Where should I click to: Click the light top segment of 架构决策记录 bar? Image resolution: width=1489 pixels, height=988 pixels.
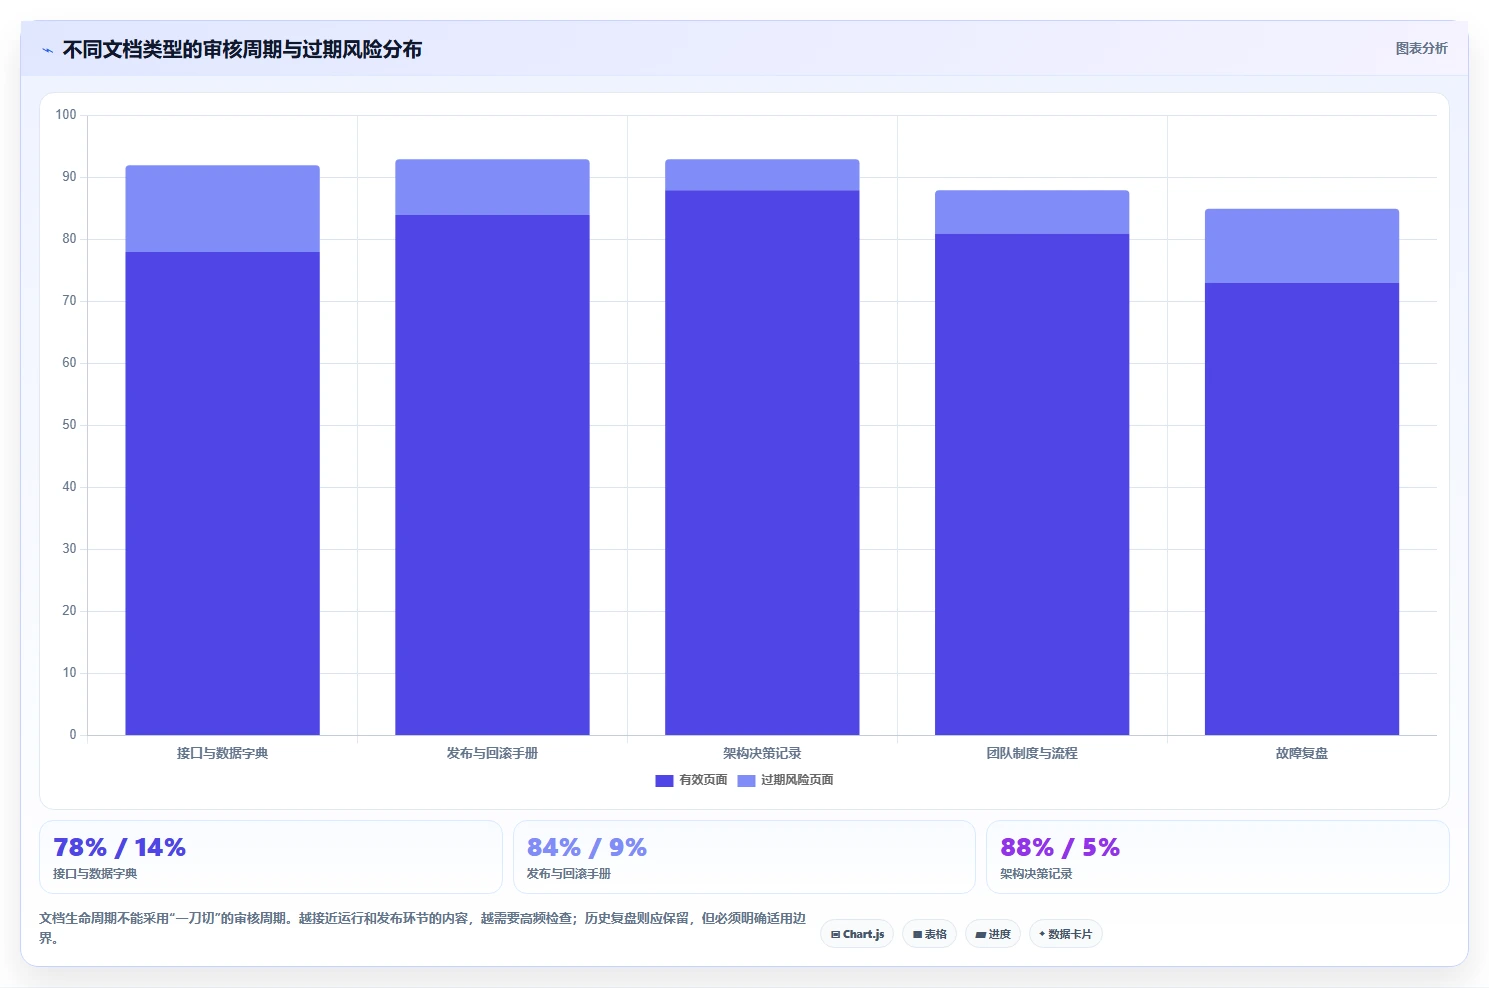(762, 175)
